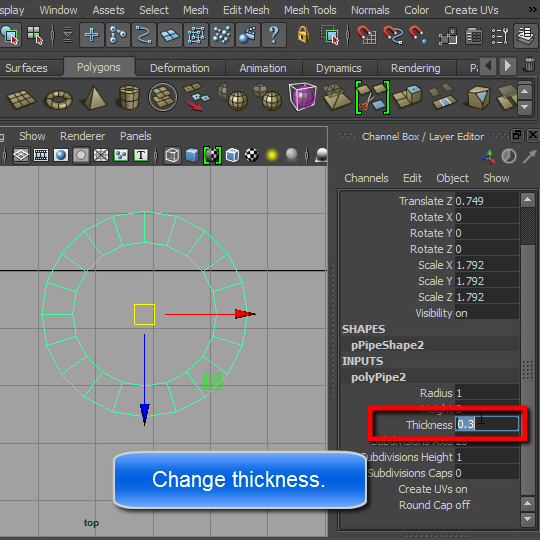Open the Assets menu
Viewport: 540px width, 540px height.
108,10
